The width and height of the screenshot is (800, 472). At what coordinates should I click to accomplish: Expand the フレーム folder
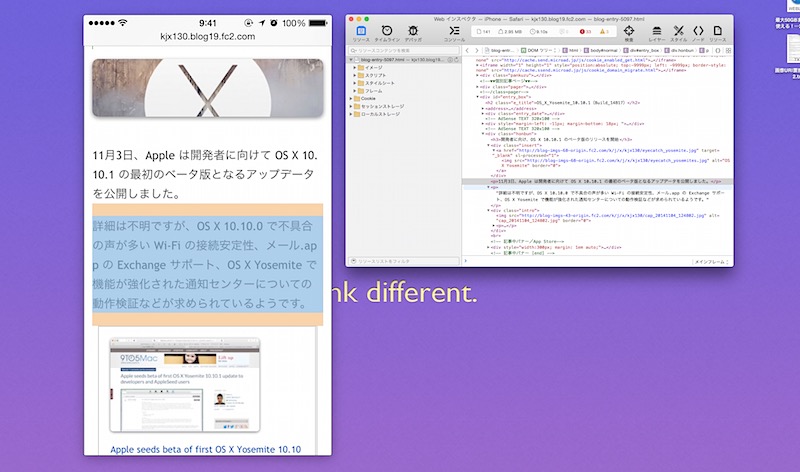click(x=355, y=91)
